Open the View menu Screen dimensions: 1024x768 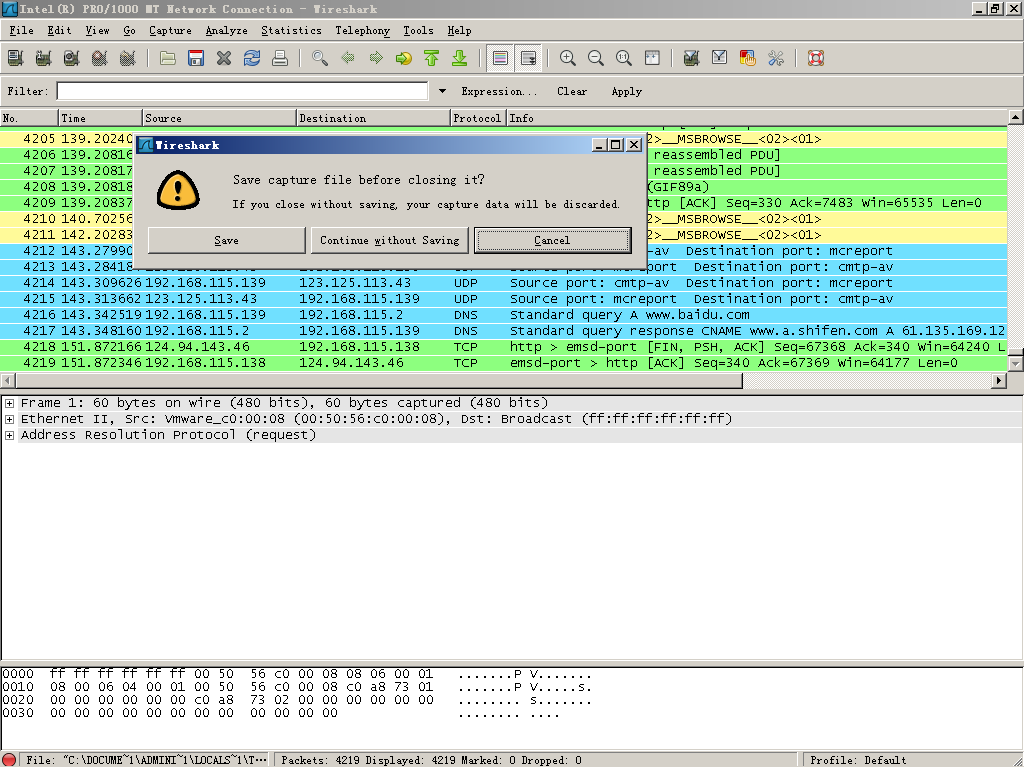coord(97,30)
